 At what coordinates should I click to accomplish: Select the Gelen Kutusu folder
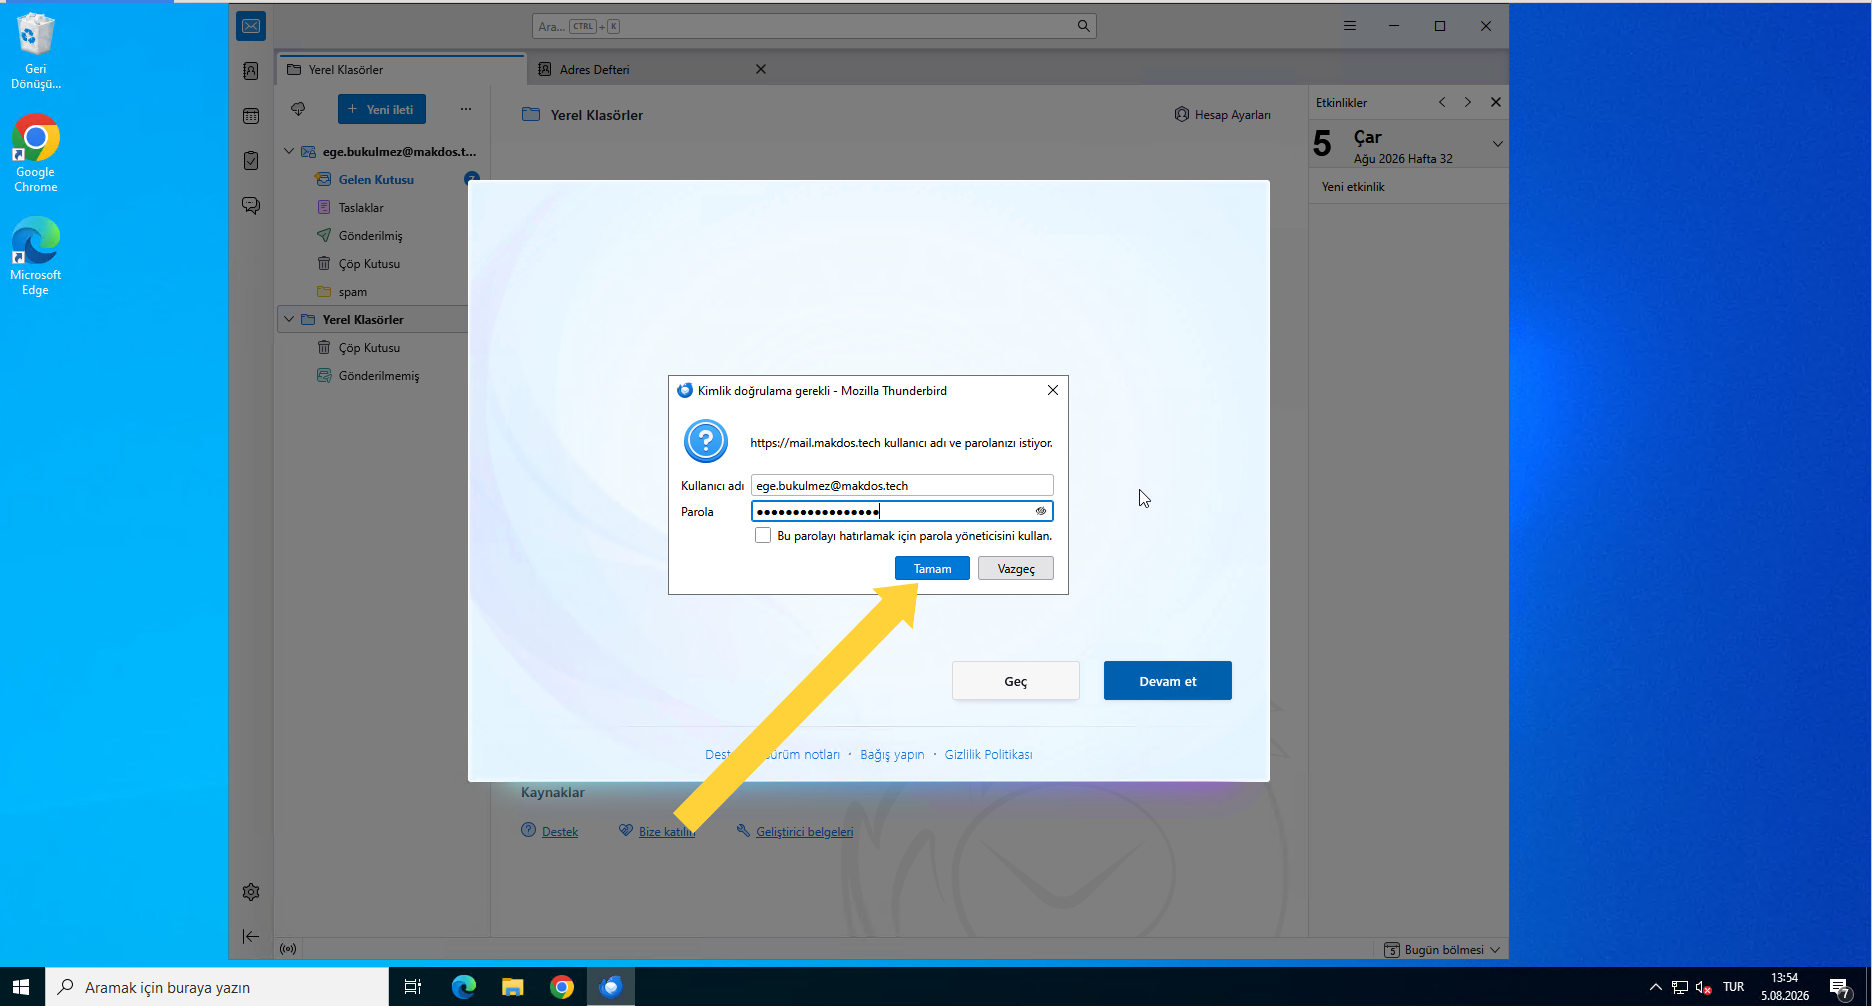click(x=376, y=180)
